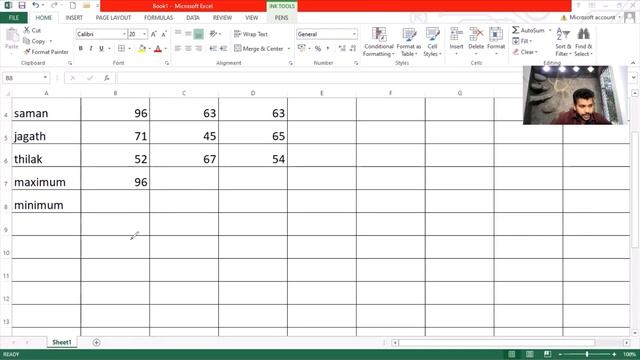Open the FILE tab
This screenshot has height=360, width=640.
(x=13, y=18)
